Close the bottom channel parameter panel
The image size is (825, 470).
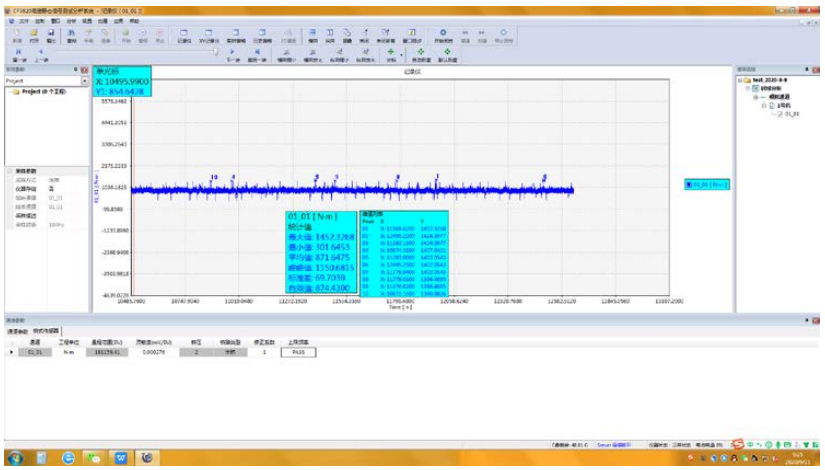click(816, 320)
